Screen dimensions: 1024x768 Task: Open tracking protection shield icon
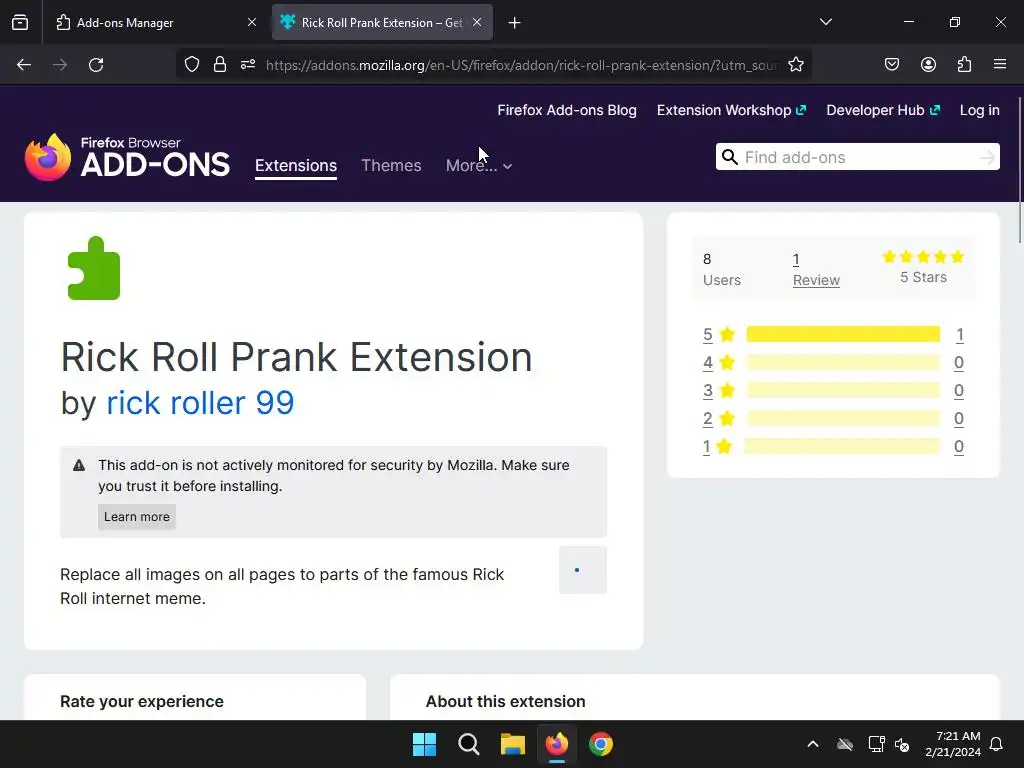[x=191, y=65]
